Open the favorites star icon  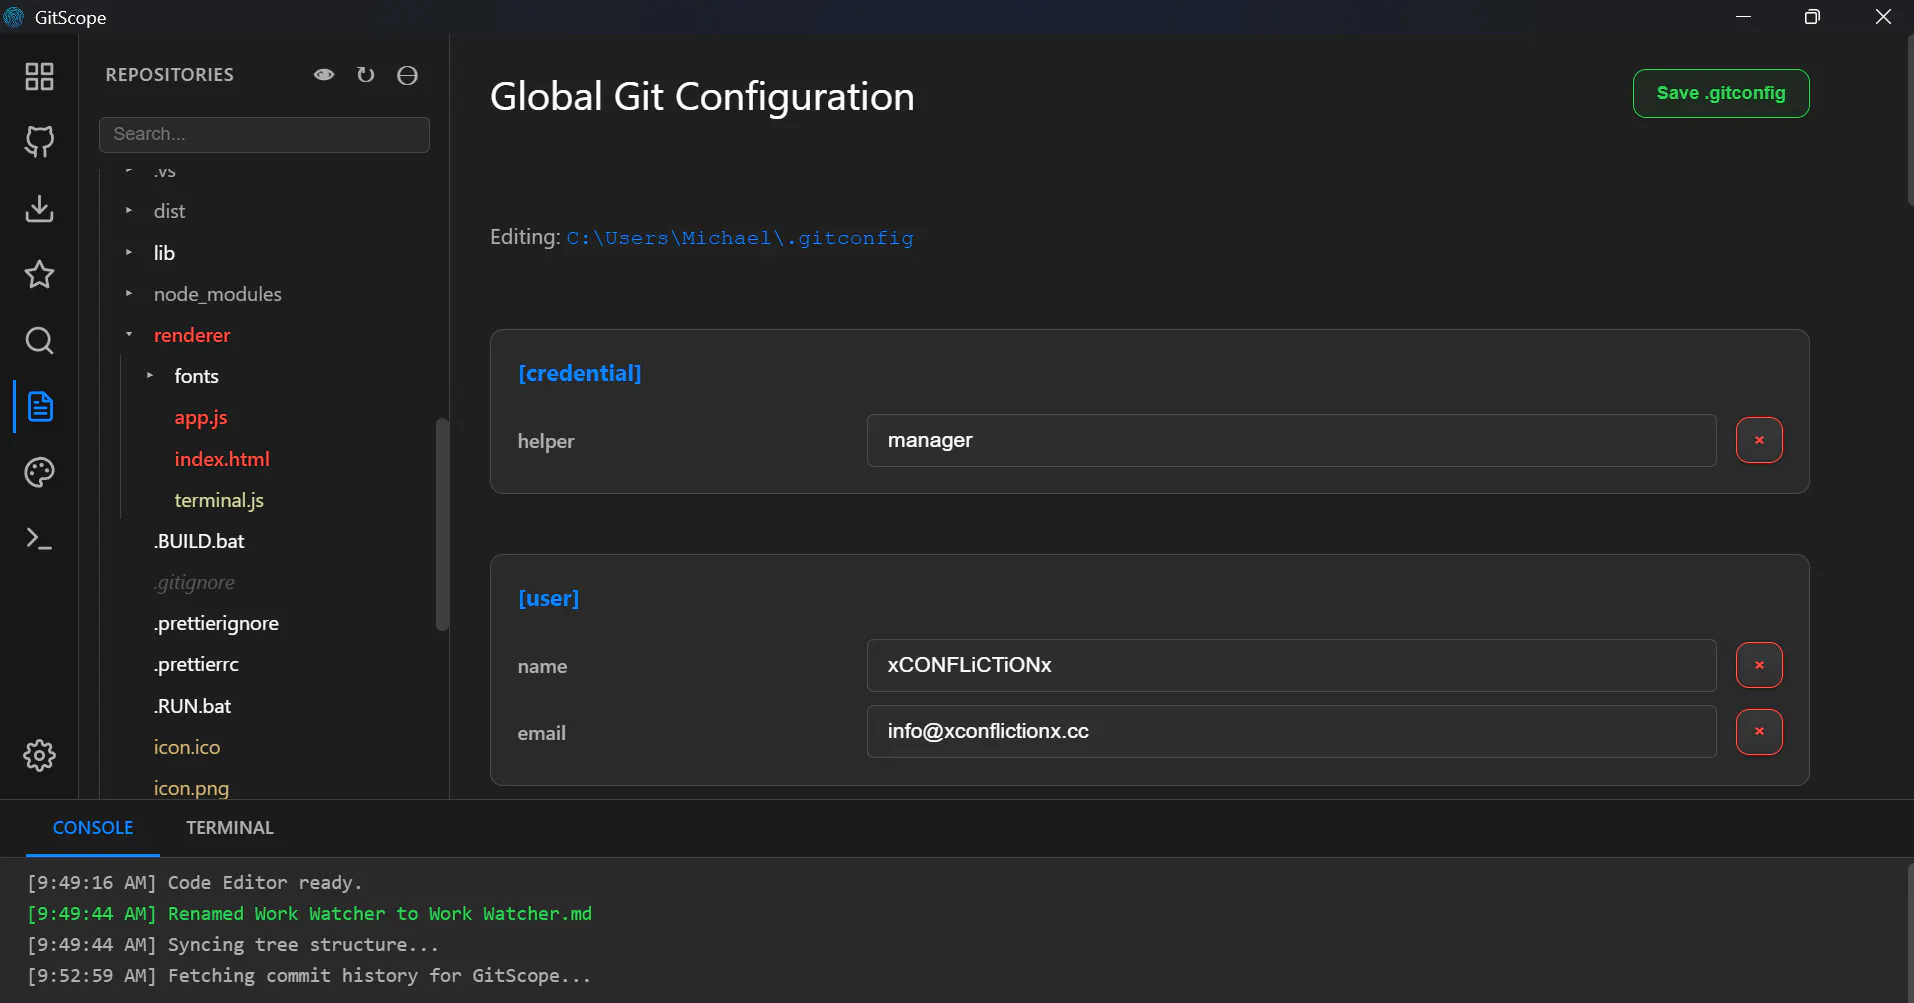coord(39,274)
